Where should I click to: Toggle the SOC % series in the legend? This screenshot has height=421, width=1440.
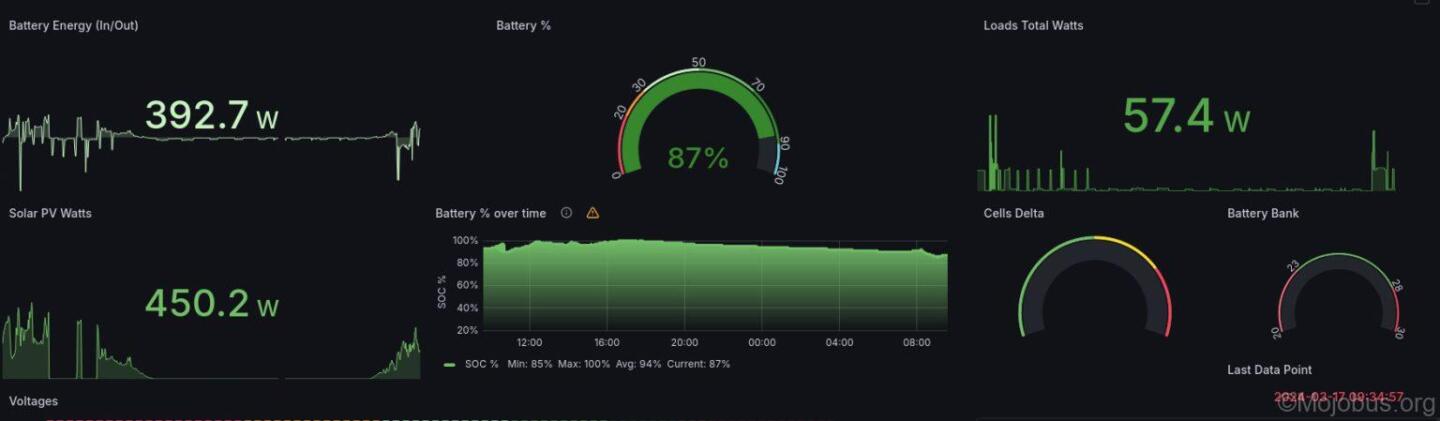coord(482,364)
